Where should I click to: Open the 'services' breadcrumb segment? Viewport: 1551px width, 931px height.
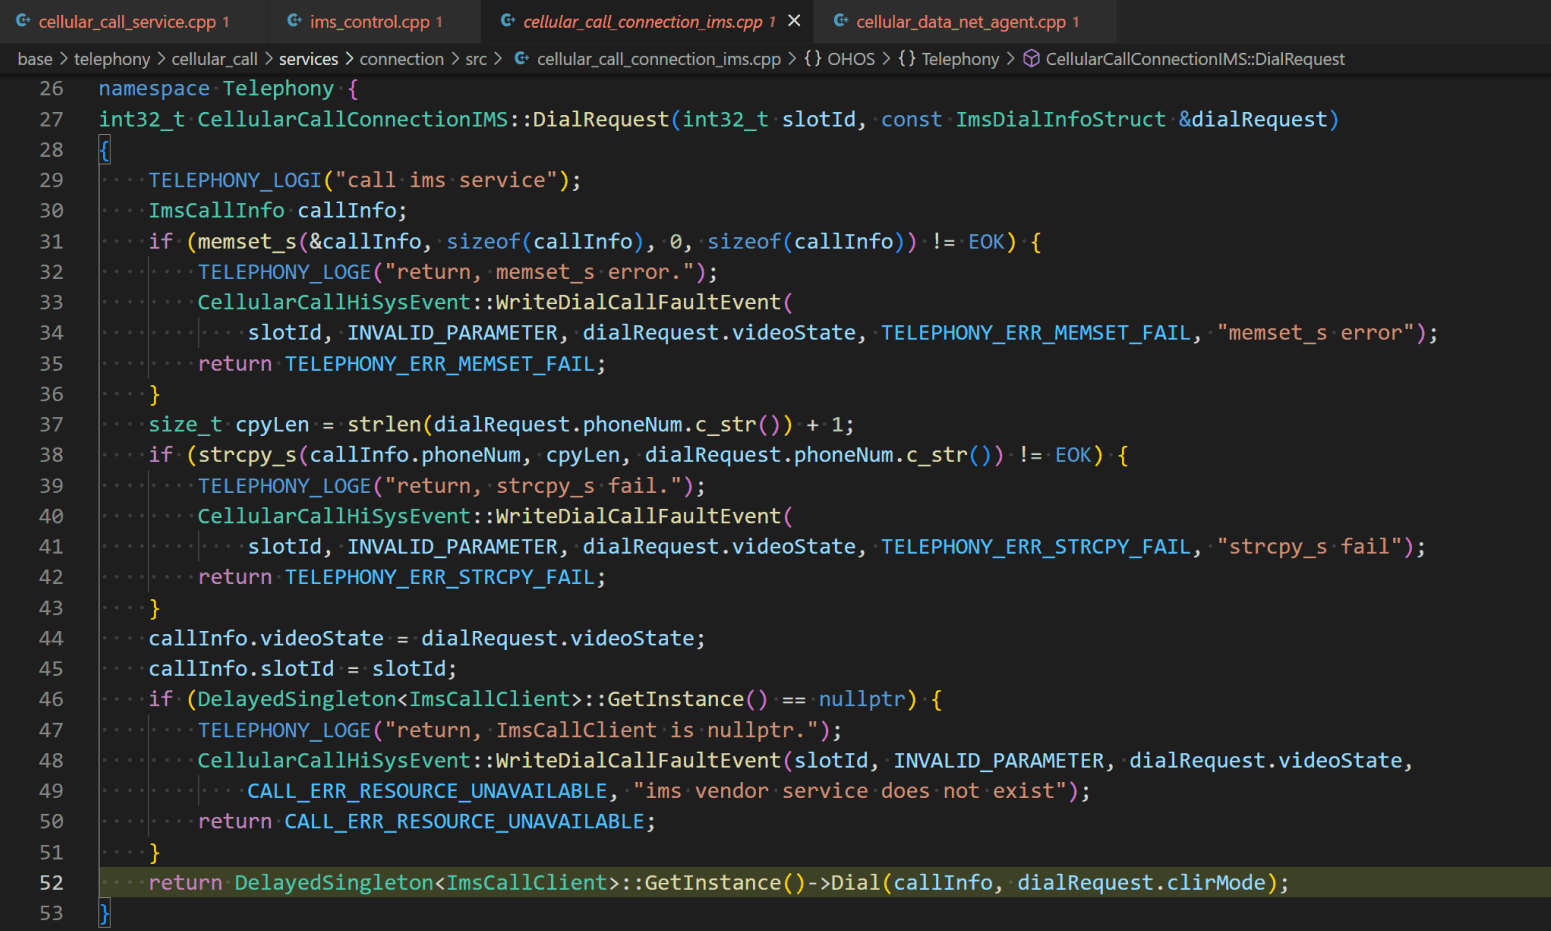[x=308, y=59]
